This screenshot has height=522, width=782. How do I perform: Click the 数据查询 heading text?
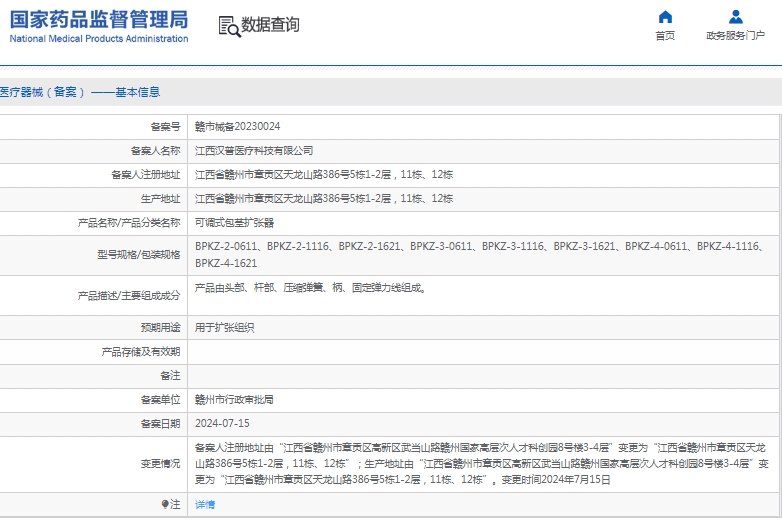pos(270,24)
